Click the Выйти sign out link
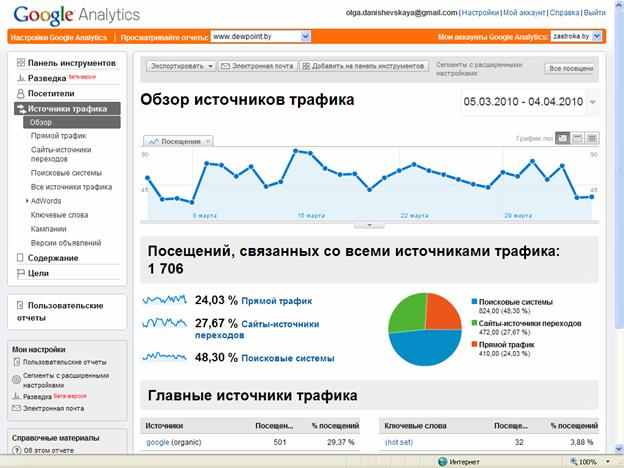This screenshot has height=468, width=624. [x=595, y=13]
